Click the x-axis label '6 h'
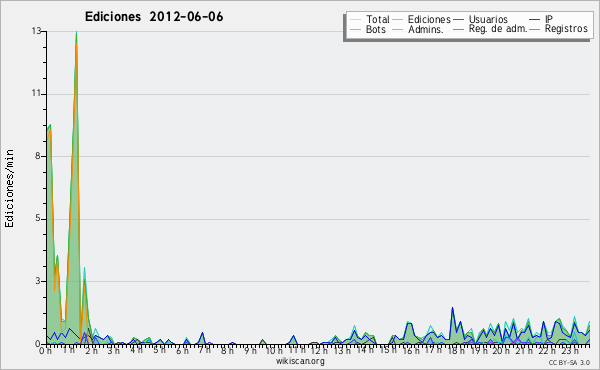Image resolution: width=600 pixels, height=370 pixels. tap(182, 350)
